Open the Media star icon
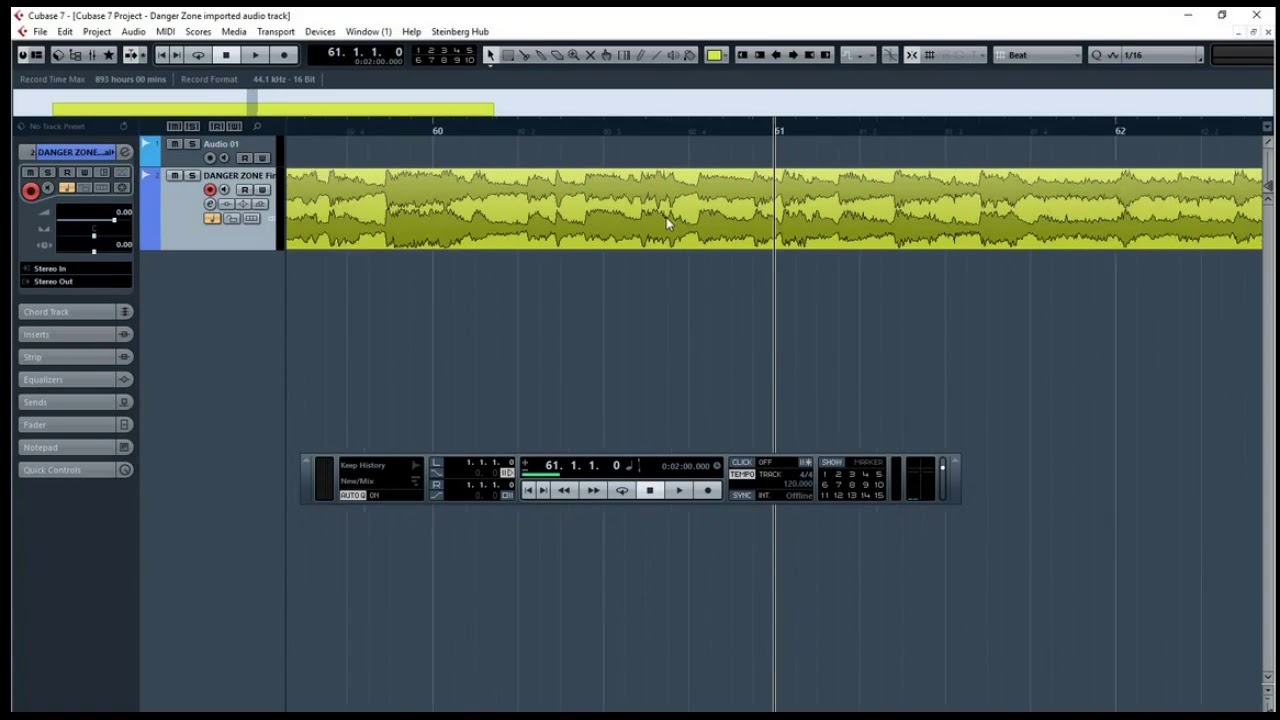 (x=109, y=55)
